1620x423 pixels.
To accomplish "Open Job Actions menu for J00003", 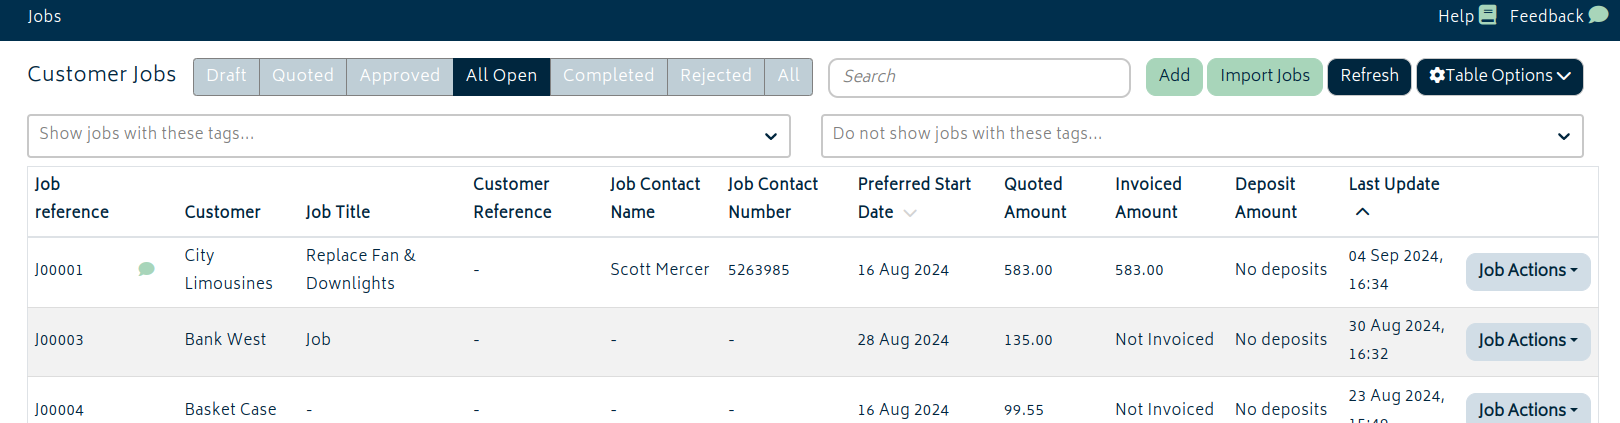I will click(1528, 341).
